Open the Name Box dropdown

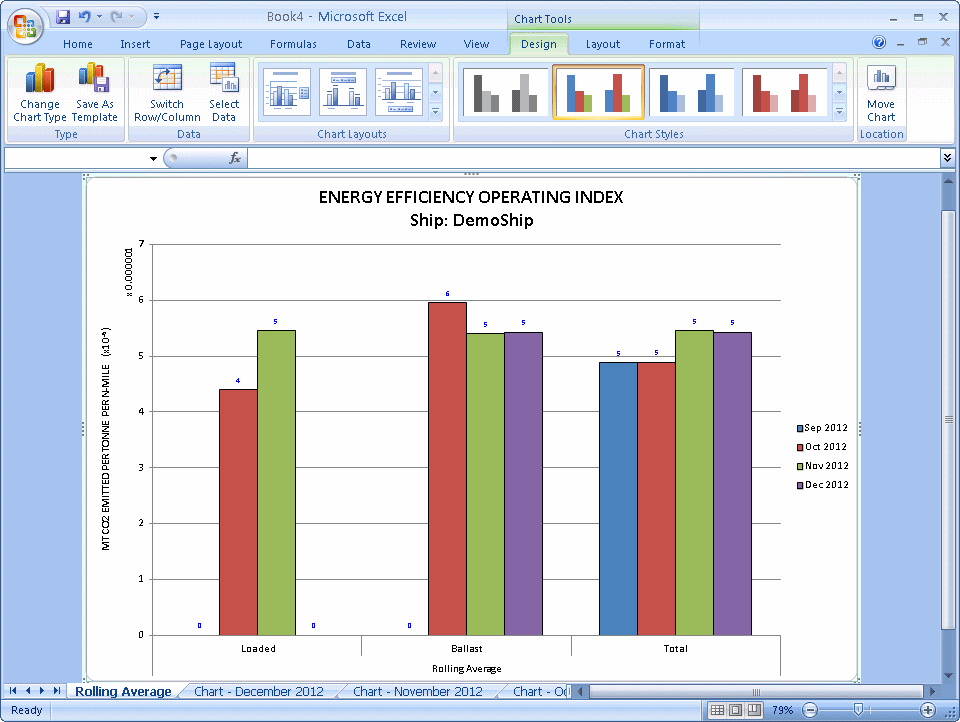click(x=153, y=159)
